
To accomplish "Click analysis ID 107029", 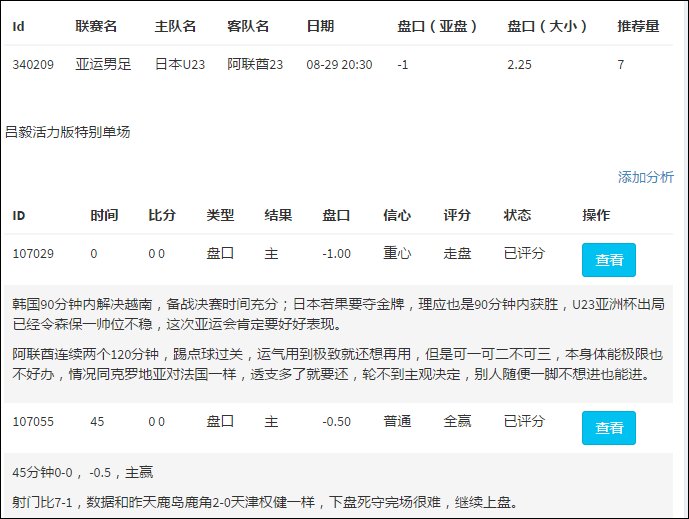I will pyautogui.click(x=33, y=254).
